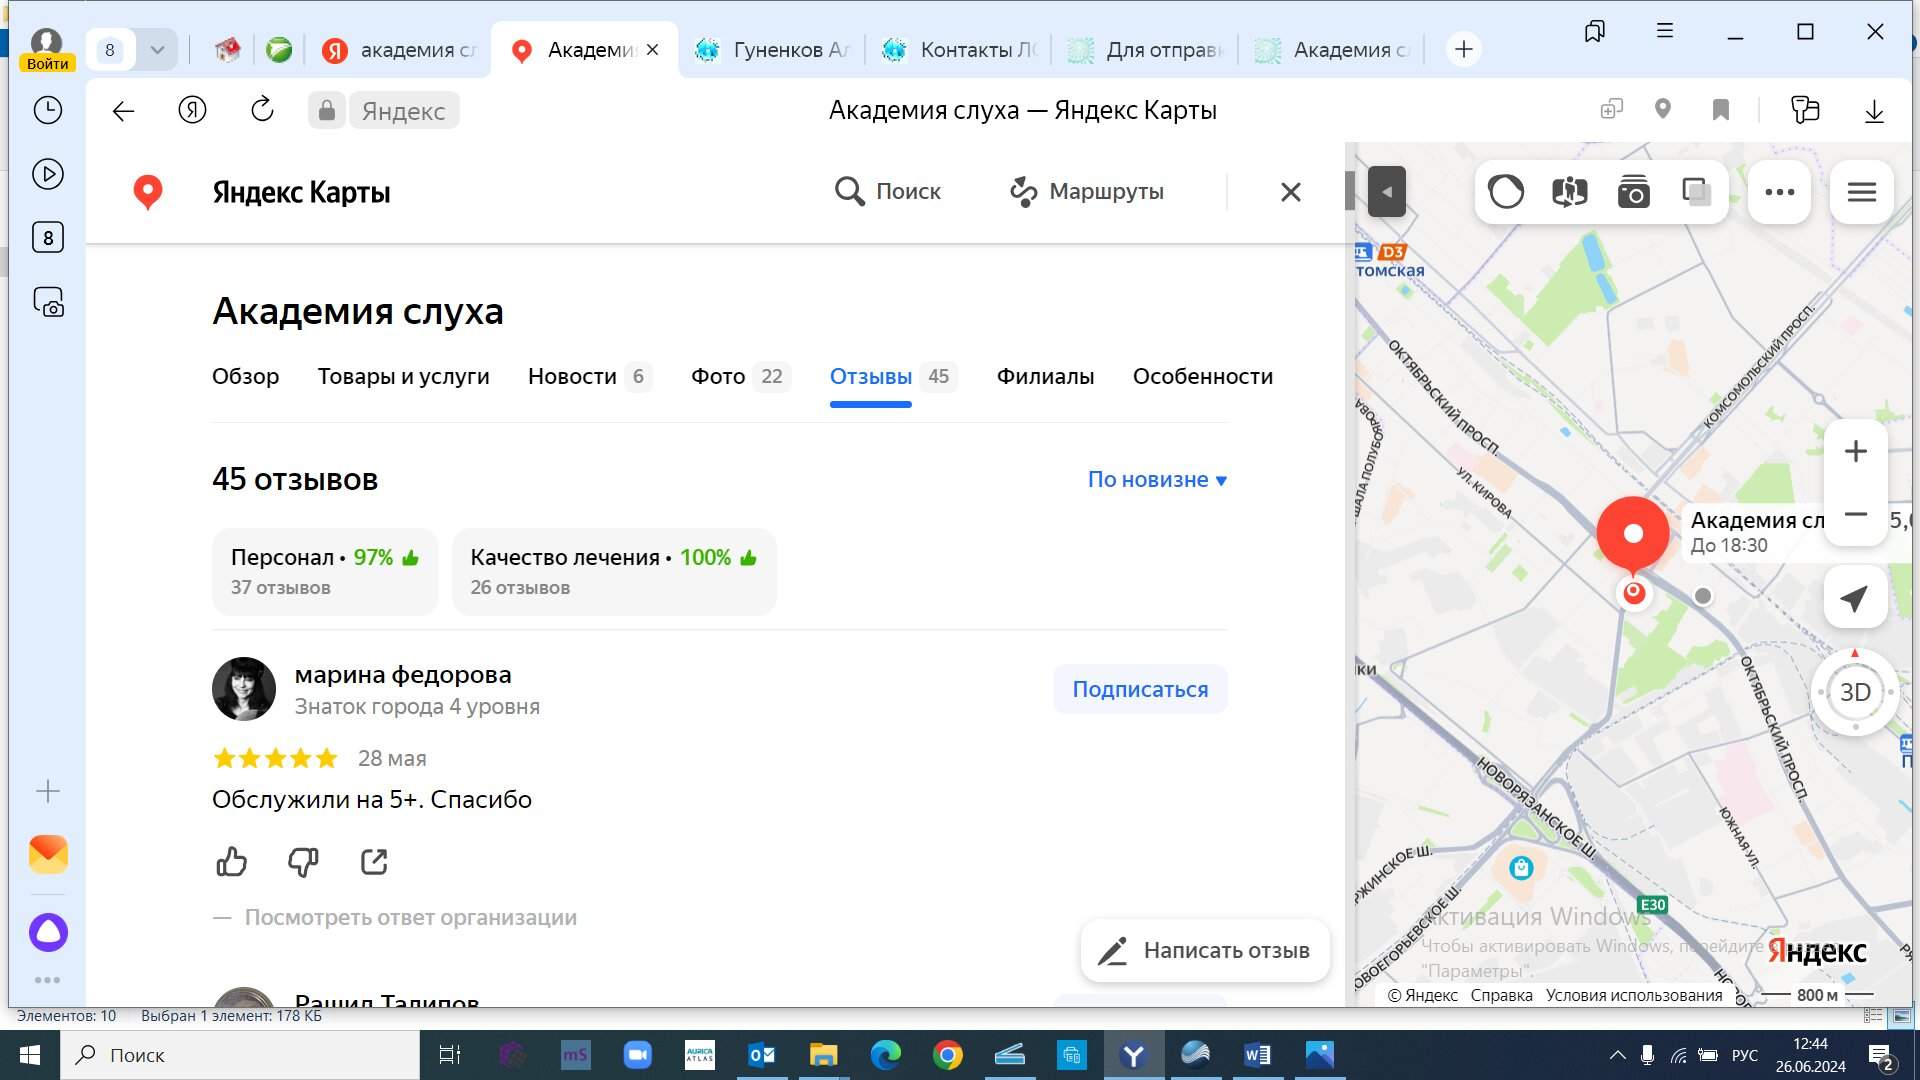
Task: Share marina fedorova's review
Action: click(374, 862)
